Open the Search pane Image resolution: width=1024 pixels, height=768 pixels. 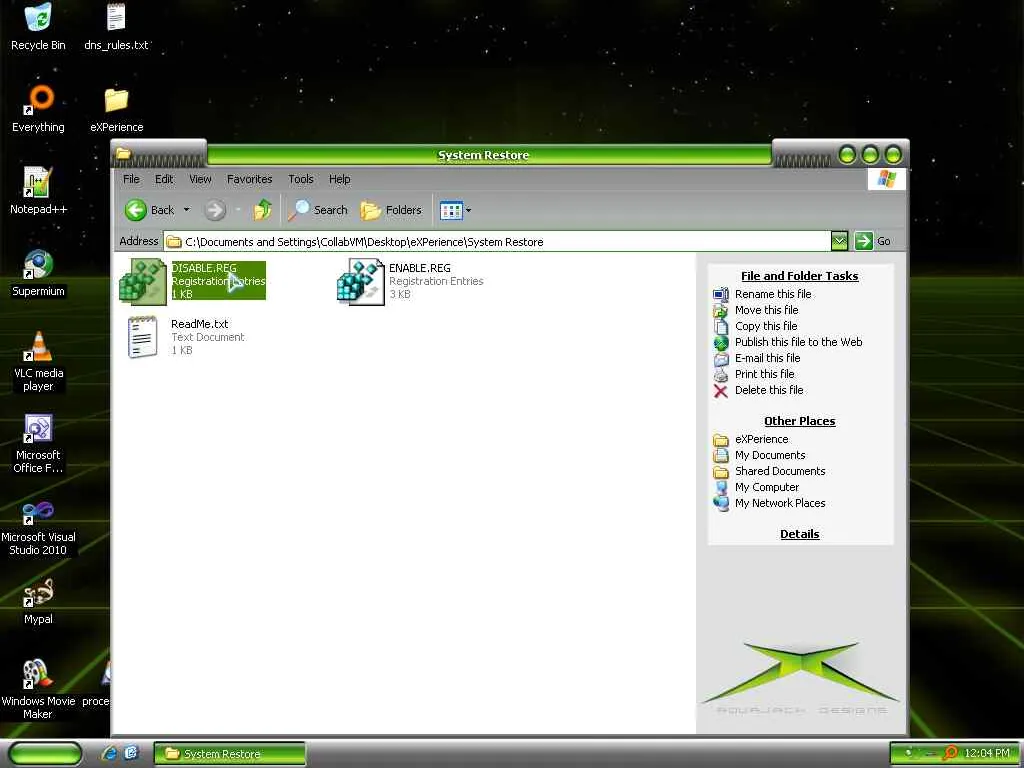[318, 210]
